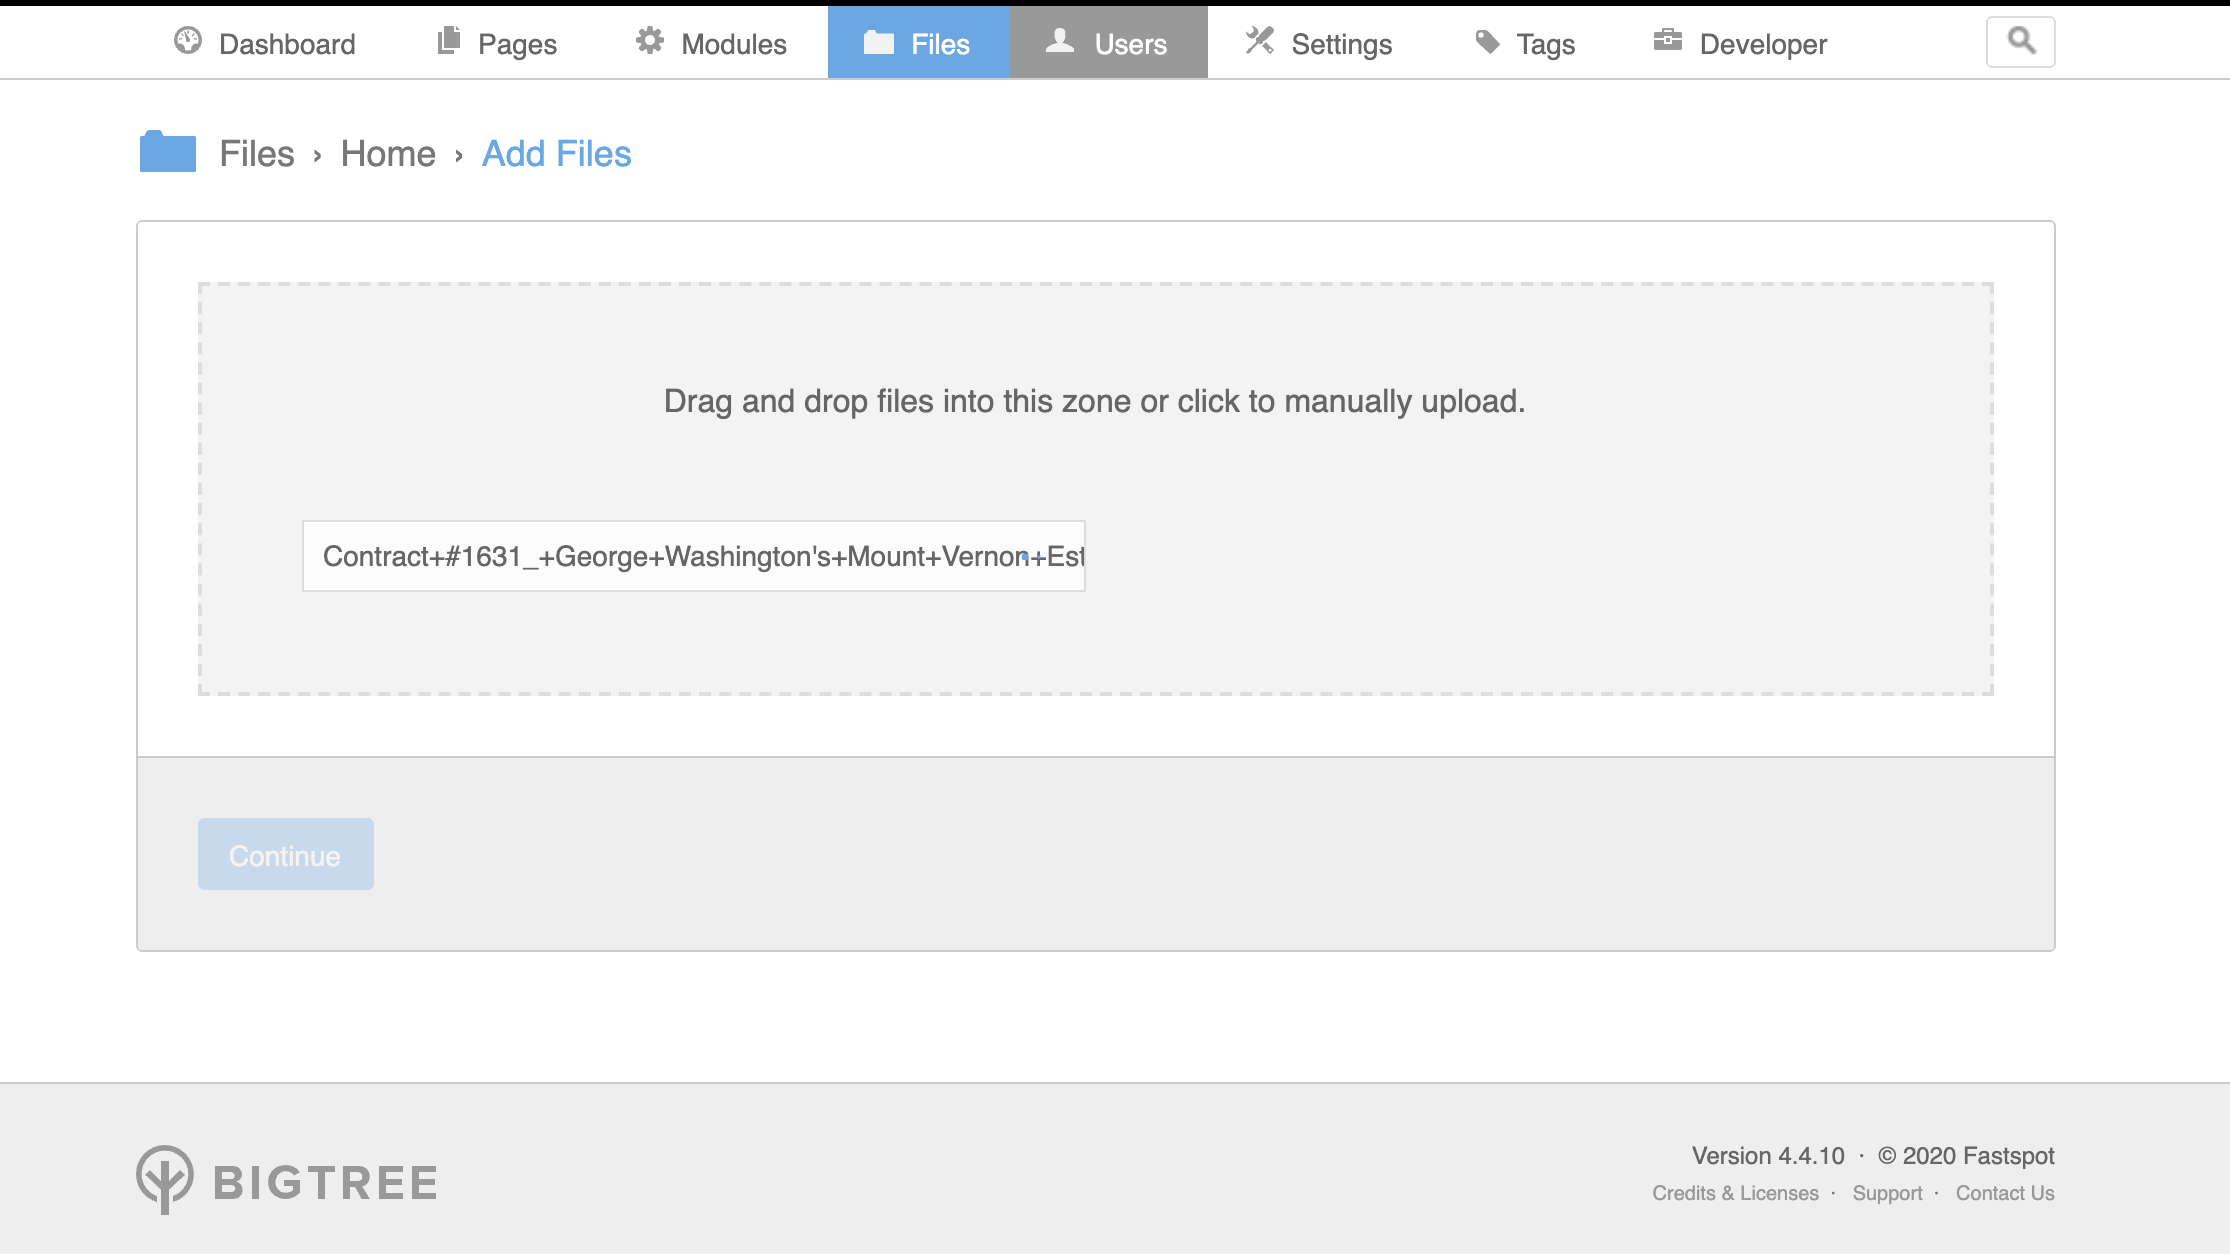Open the Tags section
Viewport: 2230px width, 1254px height.
pos(1526,43)
